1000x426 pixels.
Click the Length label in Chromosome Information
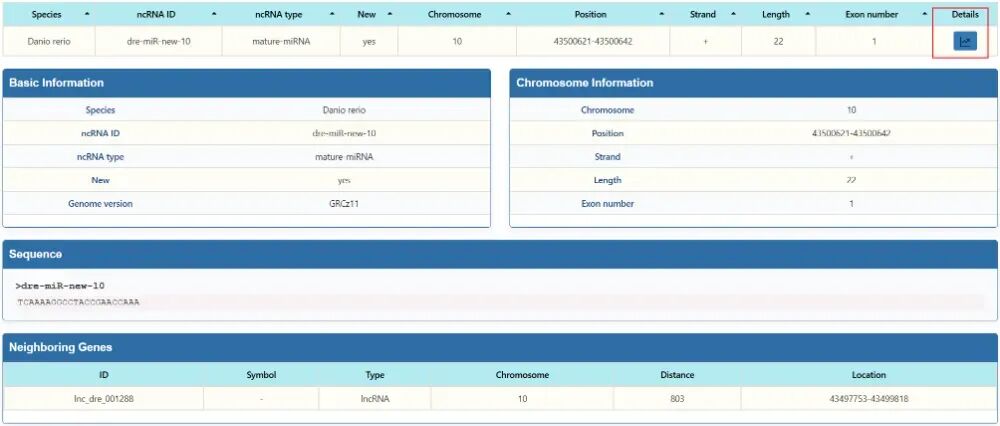pos(607,180)
